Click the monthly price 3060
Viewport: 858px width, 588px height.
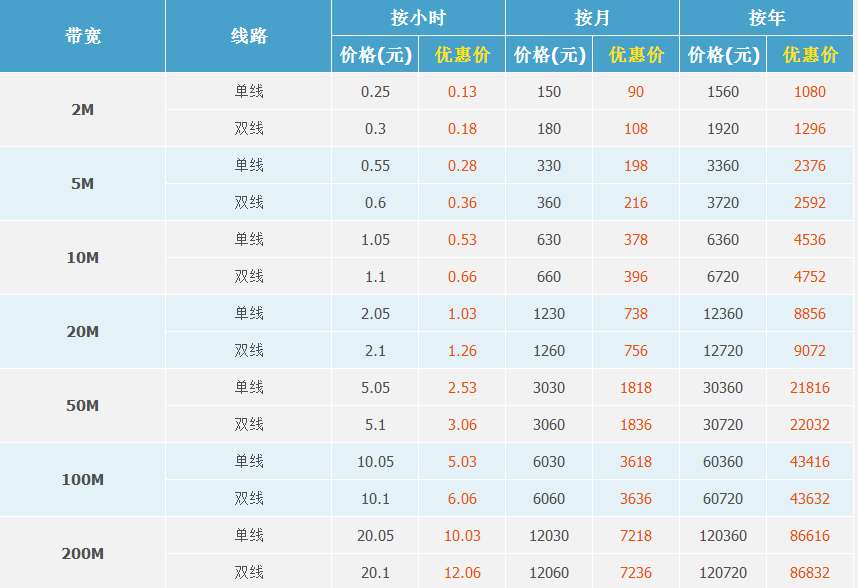[549, 425]
